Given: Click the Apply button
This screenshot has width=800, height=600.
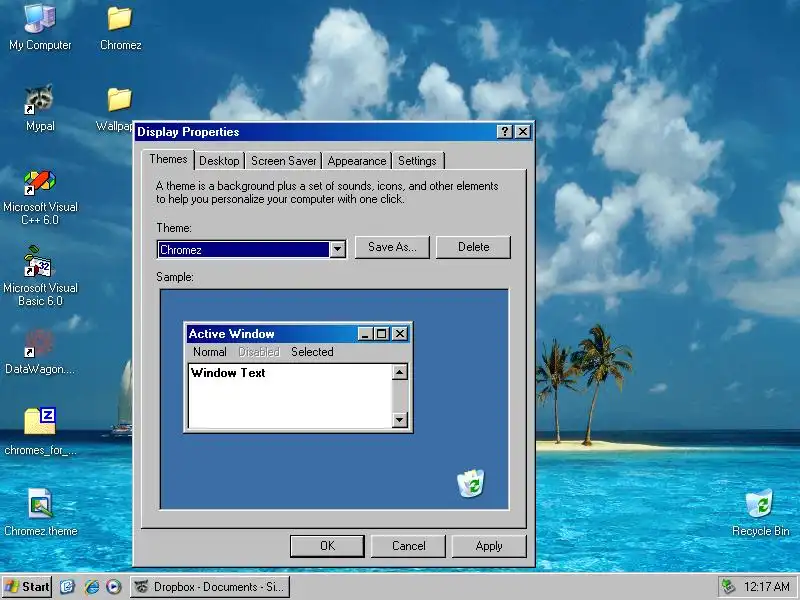Looking at the screenshot, I should [x=489, y=546].
